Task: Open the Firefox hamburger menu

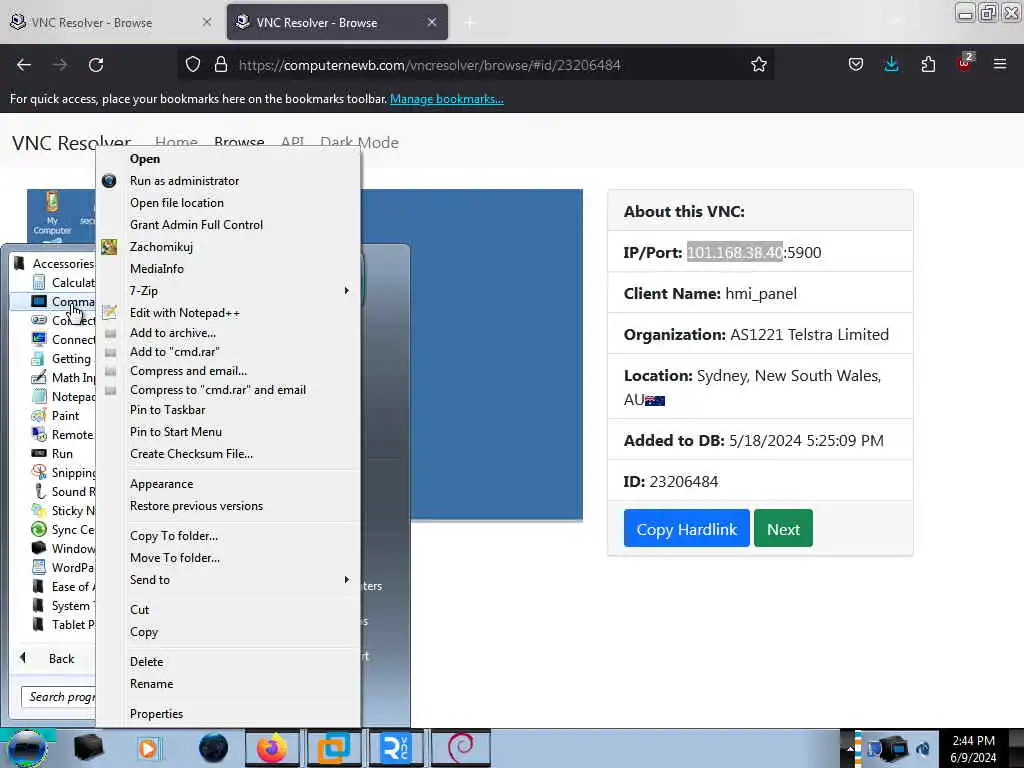Action: (1000, 64)
